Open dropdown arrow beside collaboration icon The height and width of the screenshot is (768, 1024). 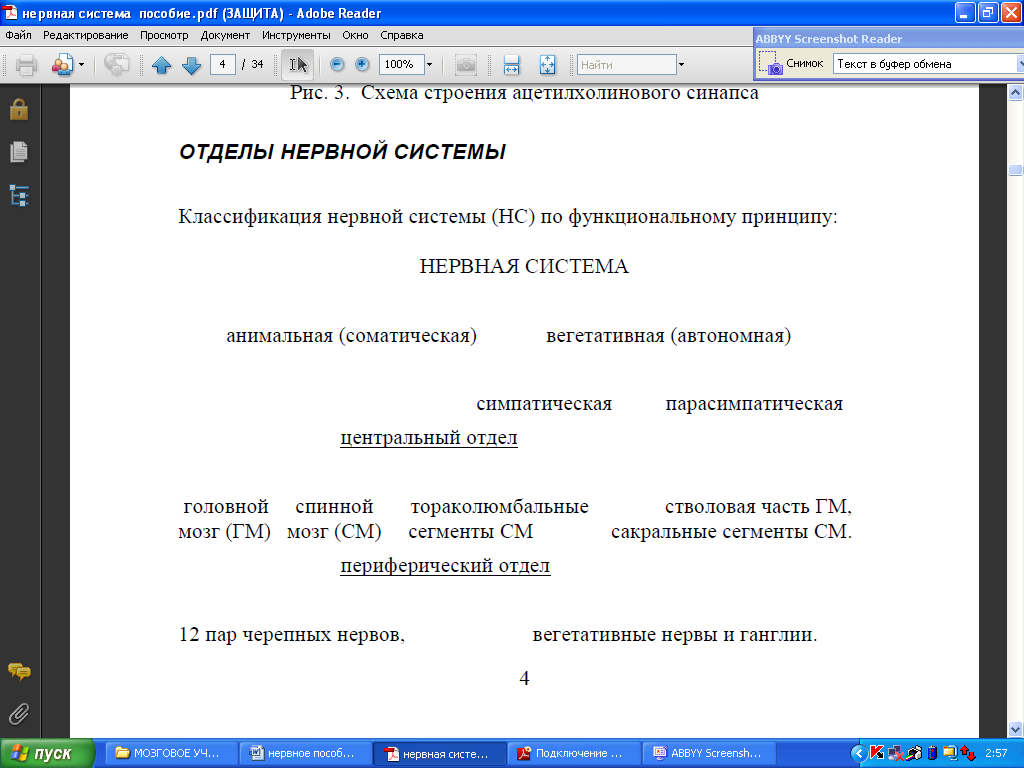click(82, 65)
